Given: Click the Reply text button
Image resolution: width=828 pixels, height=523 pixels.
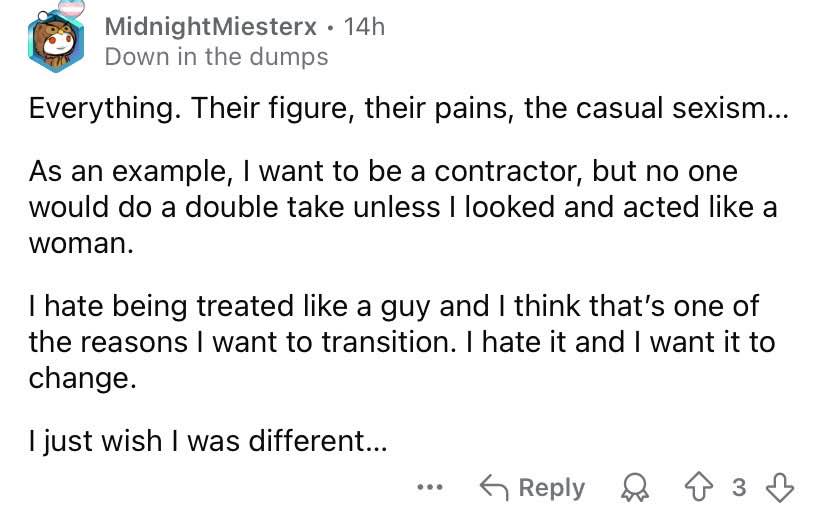Looking at the screenshot, I should [x=552, y=487].
